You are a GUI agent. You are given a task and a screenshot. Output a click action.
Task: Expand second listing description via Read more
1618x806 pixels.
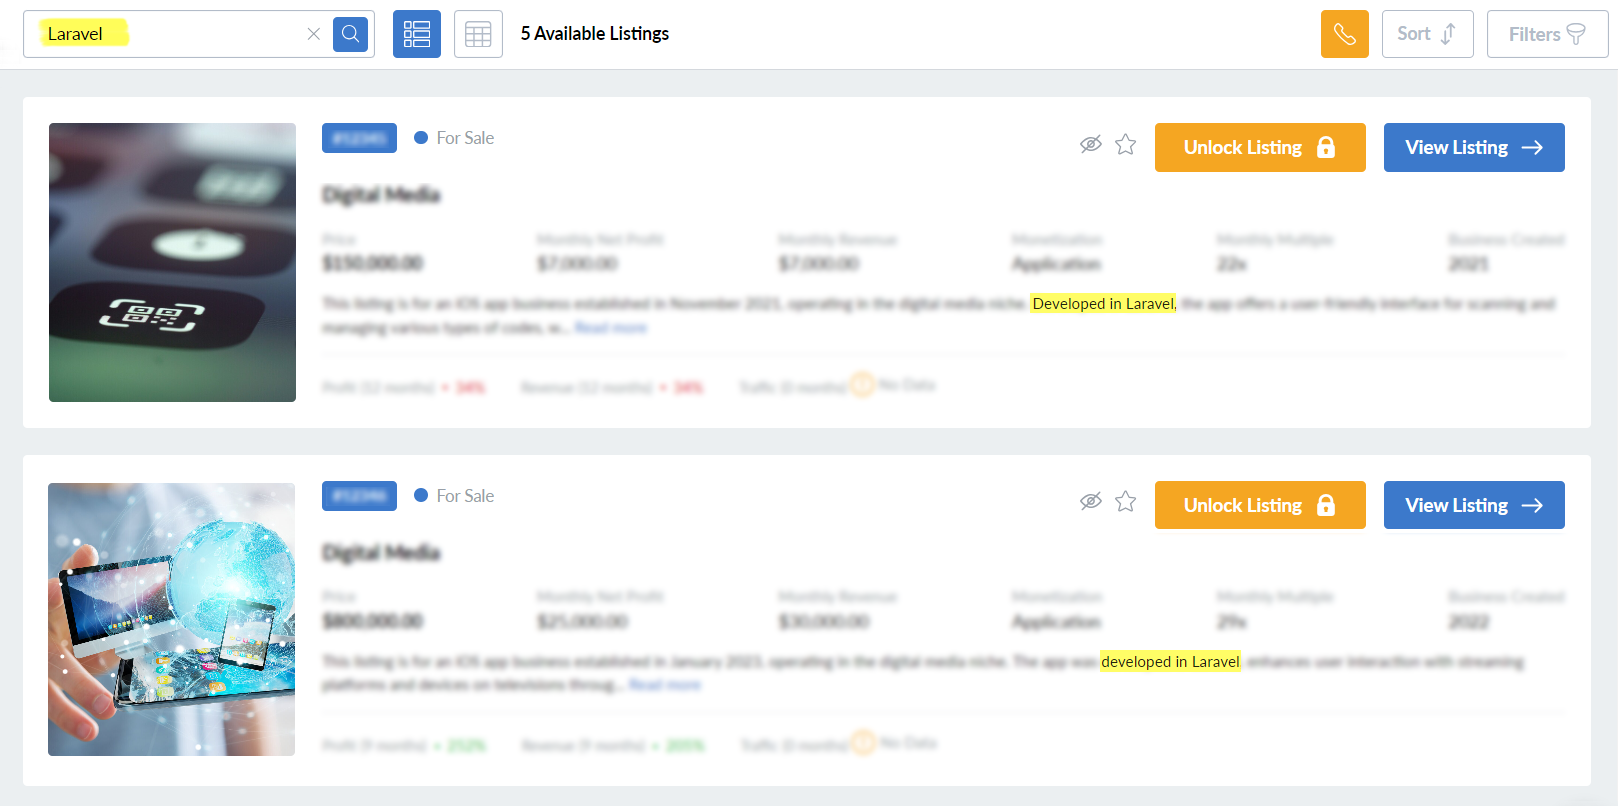click(x=665, y=685)
